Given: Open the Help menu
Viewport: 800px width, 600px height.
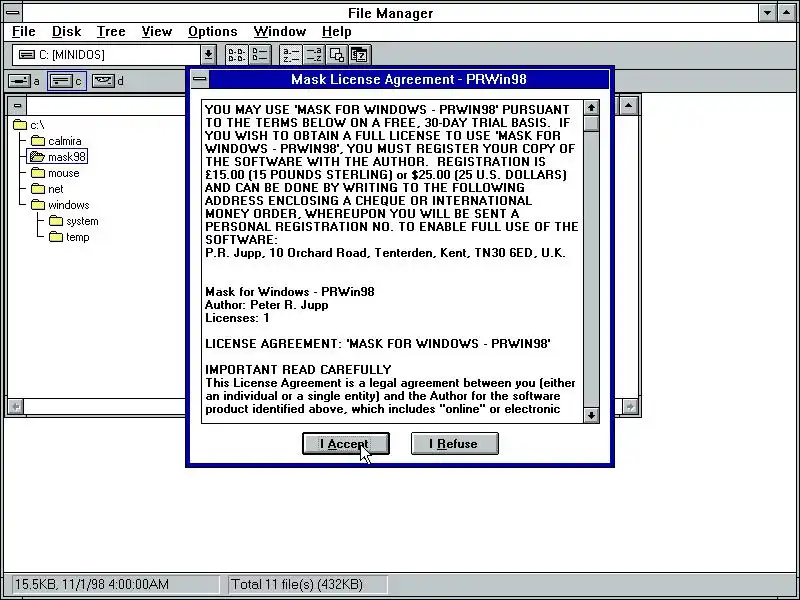Looking at the screenshot, I should click(x=337, y=32).
